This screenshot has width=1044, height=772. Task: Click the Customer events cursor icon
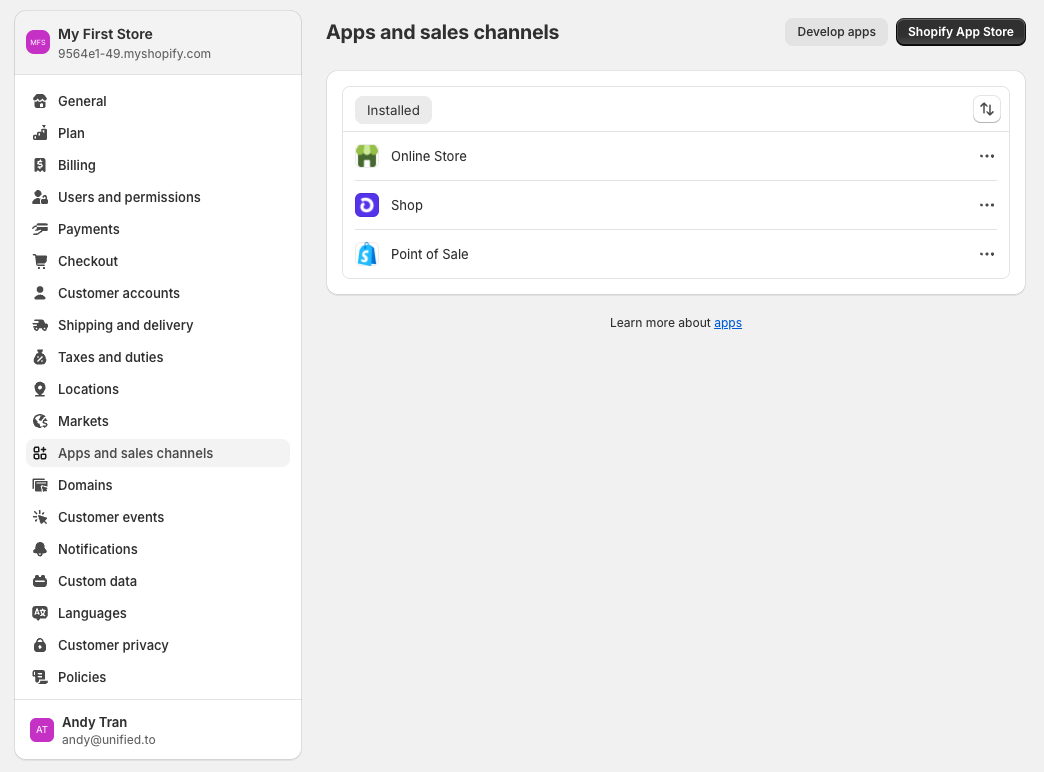(x=40, y=517)
